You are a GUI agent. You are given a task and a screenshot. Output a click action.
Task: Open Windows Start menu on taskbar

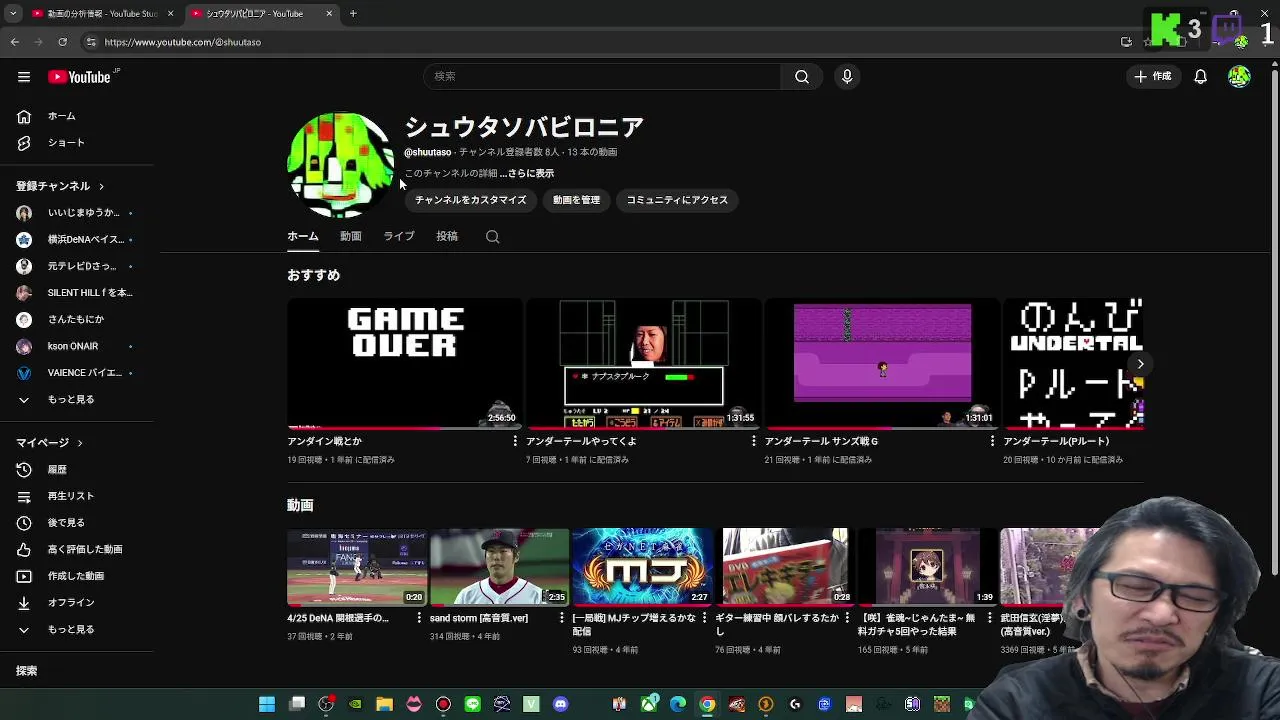point(267,704)
